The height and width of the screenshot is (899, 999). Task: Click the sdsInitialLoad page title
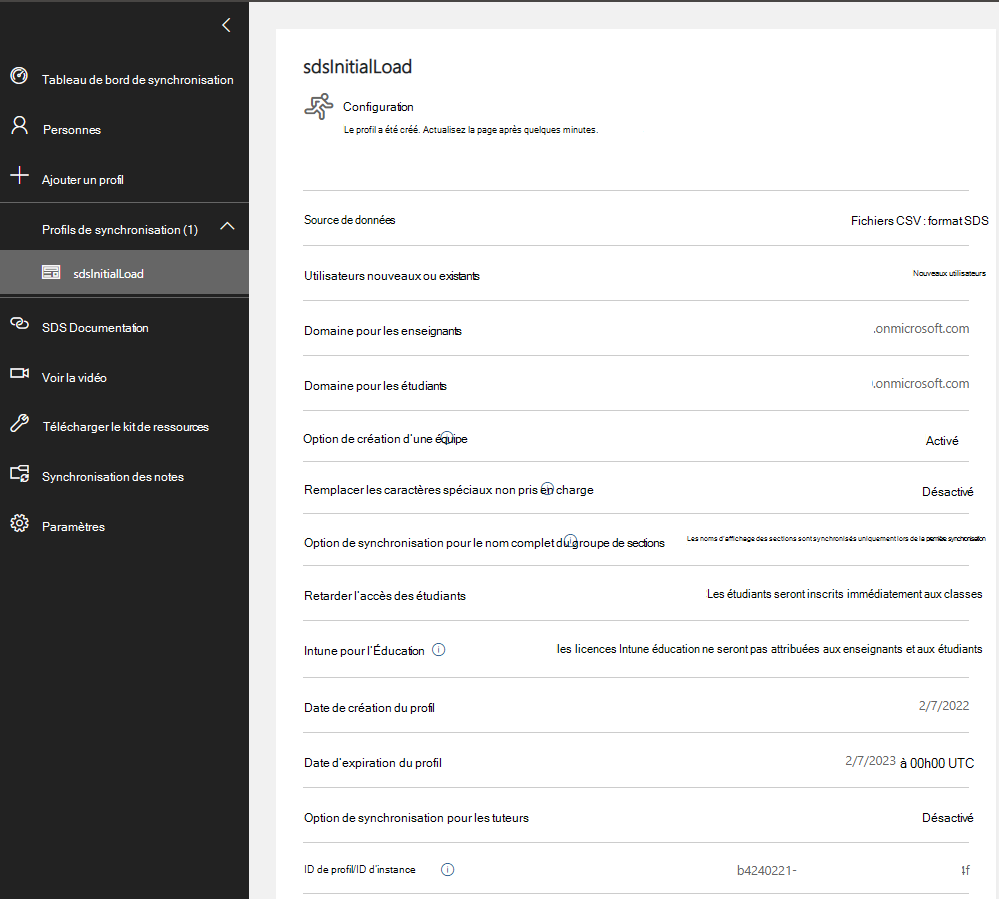point(358,67)
